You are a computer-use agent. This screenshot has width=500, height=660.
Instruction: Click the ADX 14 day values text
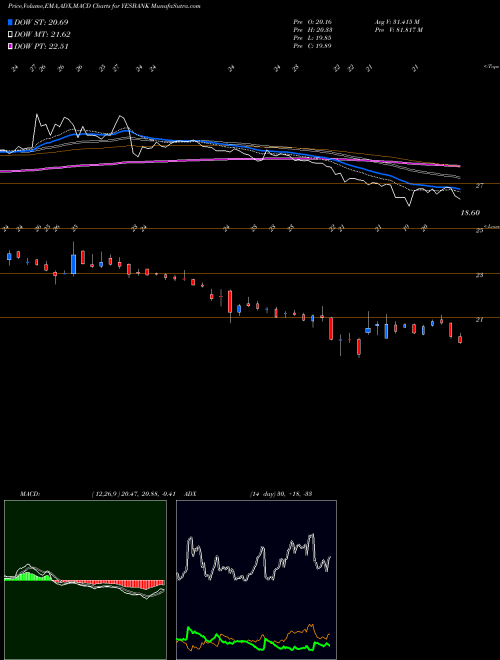click(281, 493)
